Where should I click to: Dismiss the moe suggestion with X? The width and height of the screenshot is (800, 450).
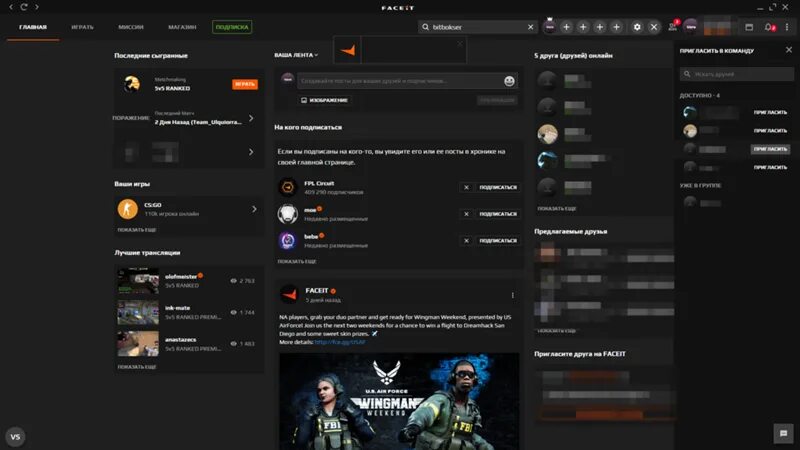click(x=466, y=214)
